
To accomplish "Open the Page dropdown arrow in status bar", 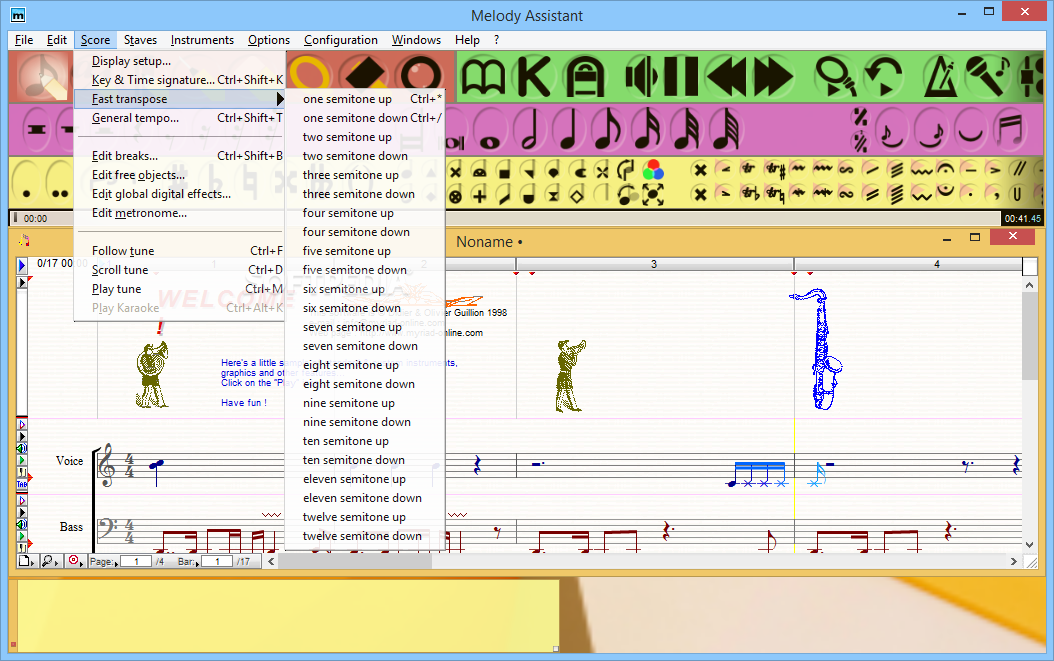I will point(116,563).
